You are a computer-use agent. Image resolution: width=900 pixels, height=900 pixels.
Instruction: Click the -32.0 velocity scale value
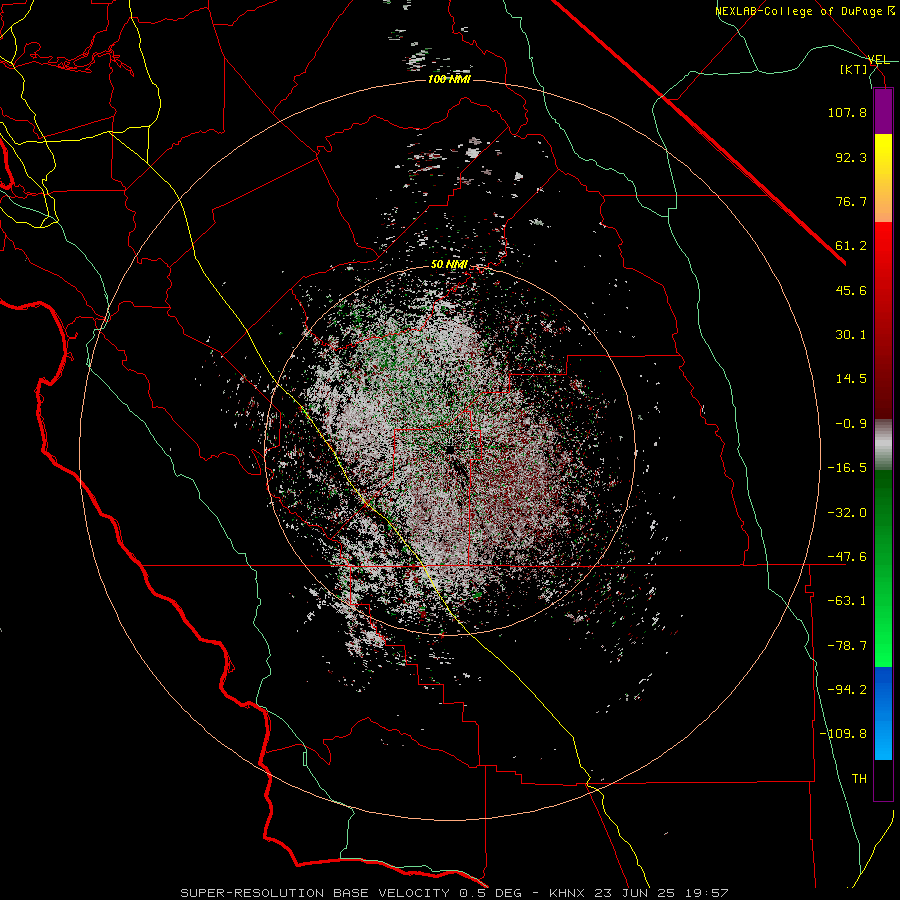click(x=847, y=513)
